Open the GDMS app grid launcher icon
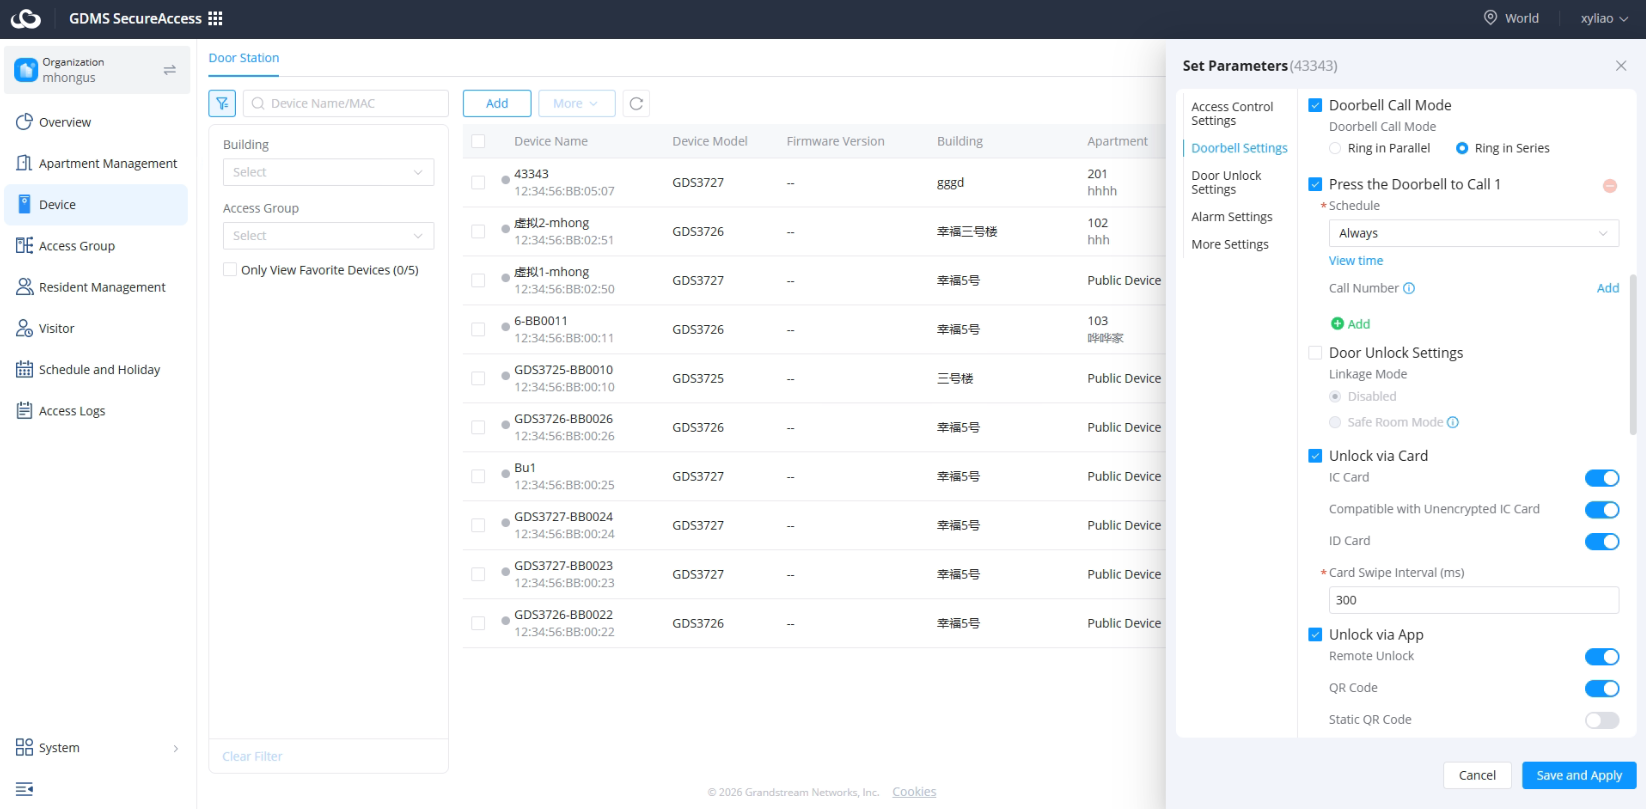The height and width of the screenshot is (809, 1646). pos(215,18)
